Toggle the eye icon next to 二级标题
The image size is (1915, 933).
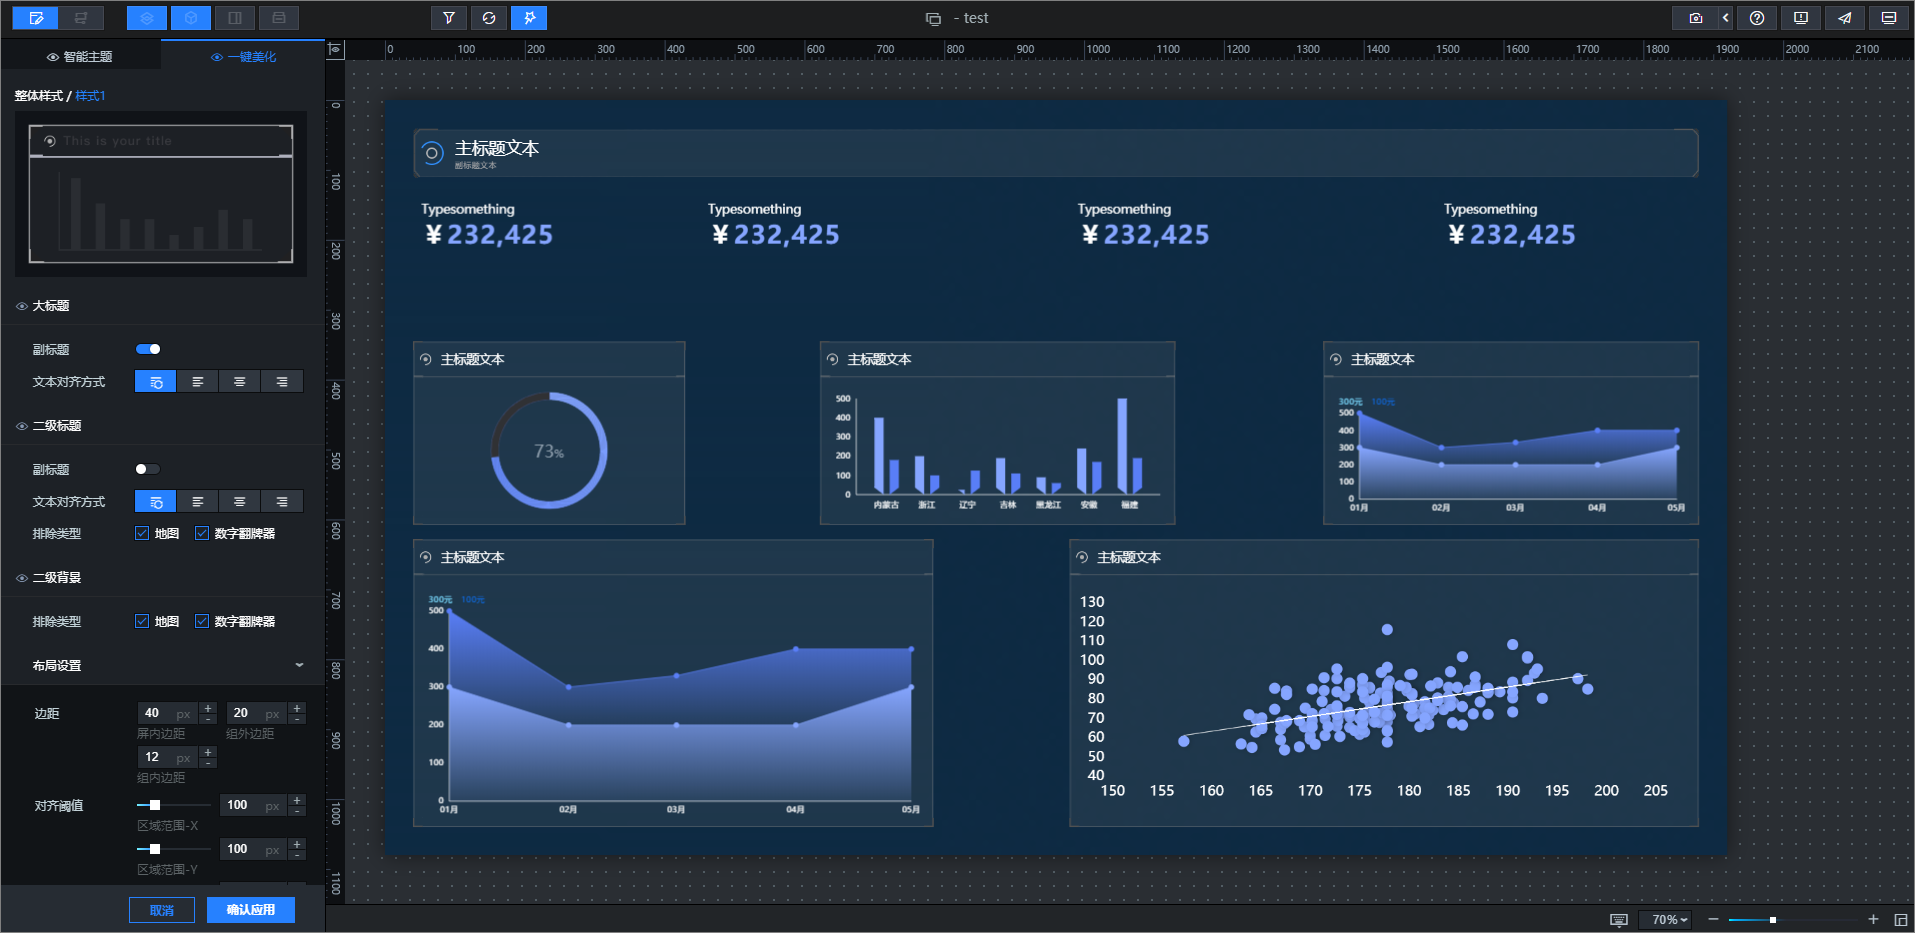[x=22, y=427]
